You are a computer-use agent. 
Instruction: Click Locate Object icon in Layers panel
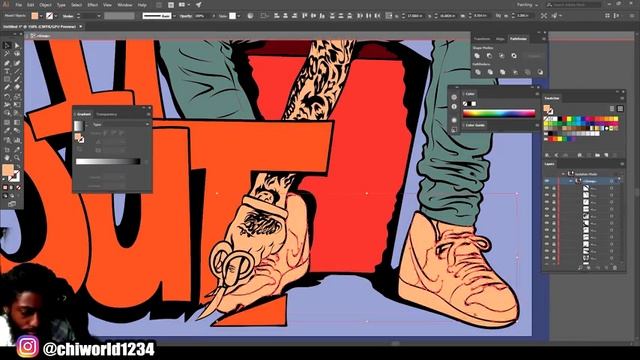click(580, 268)
